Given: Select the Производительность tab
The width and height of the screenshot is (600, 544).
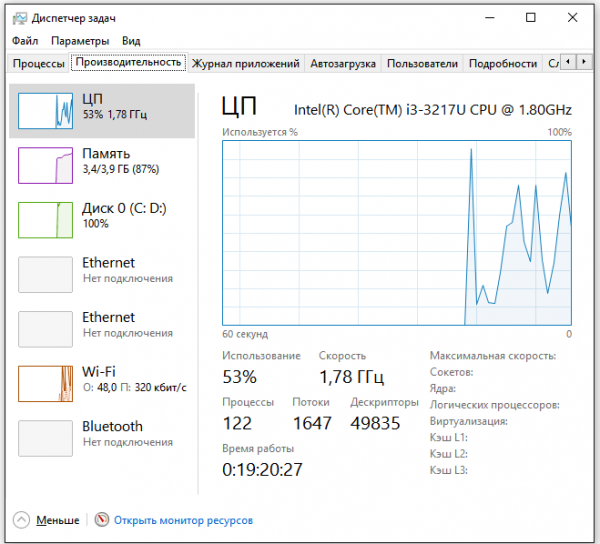Looking at the screenshot, I should click(x=128, y=62).
